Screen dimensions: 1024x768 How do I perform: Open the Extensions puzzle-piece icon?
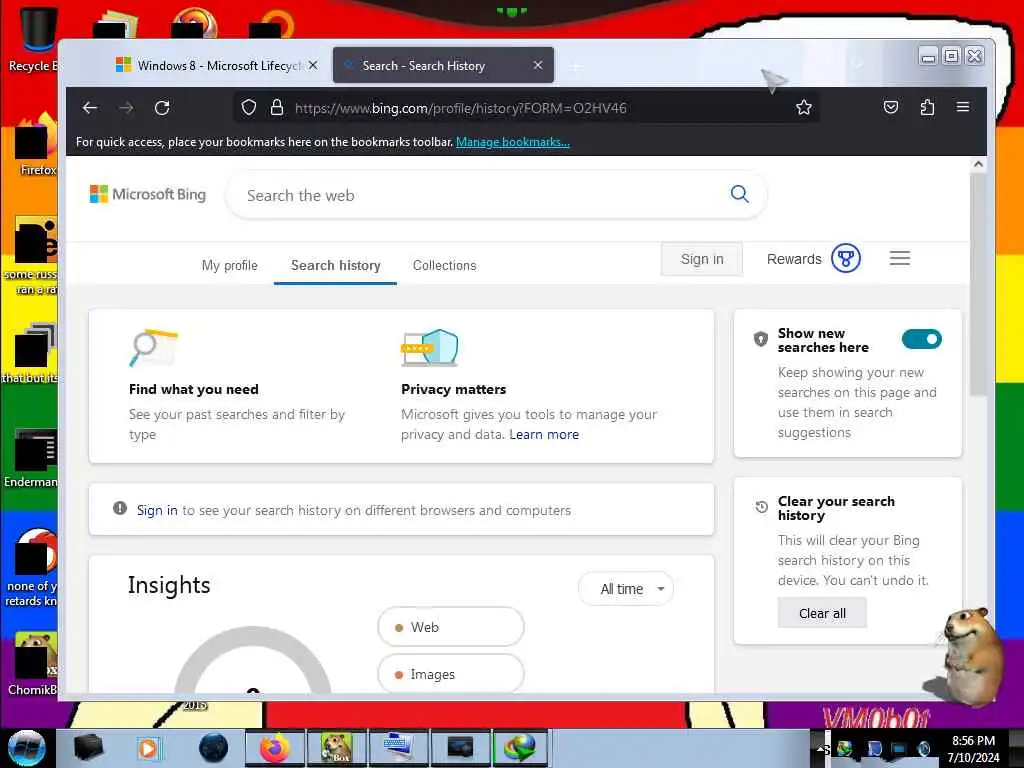click(x=927, y=107)
